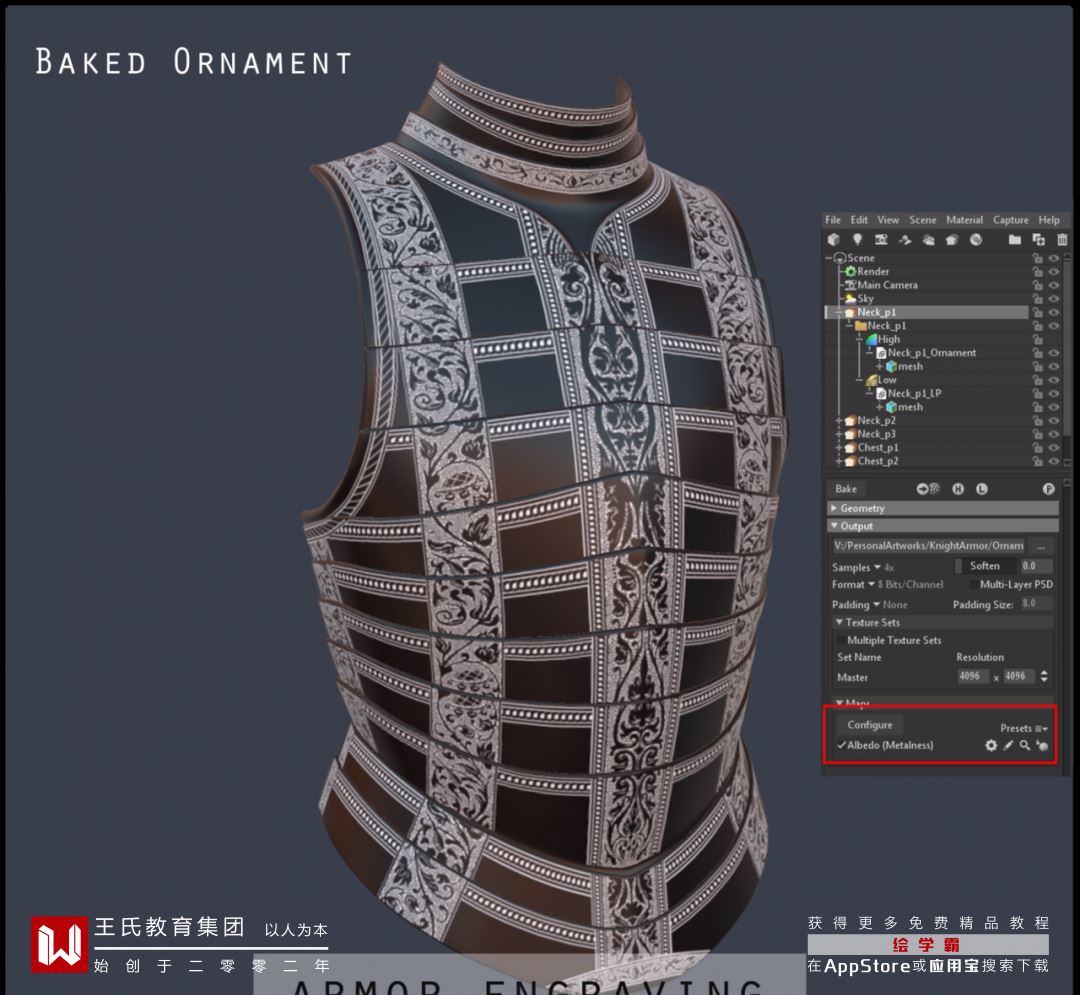Click the arrow-and-gear bake all icon
This screenshot has height=995, width=1080.
tap(928, 489)
